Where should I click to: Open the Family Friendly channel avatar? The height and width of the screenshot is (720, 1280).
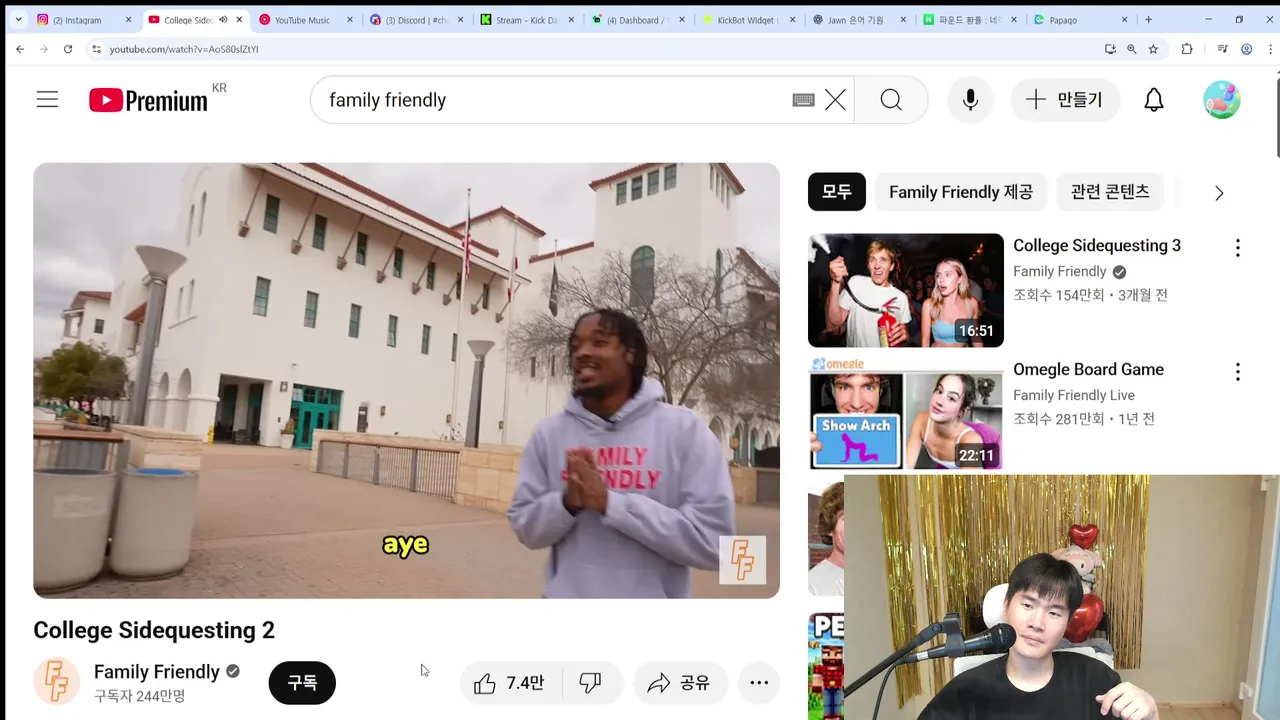point(56,682)
